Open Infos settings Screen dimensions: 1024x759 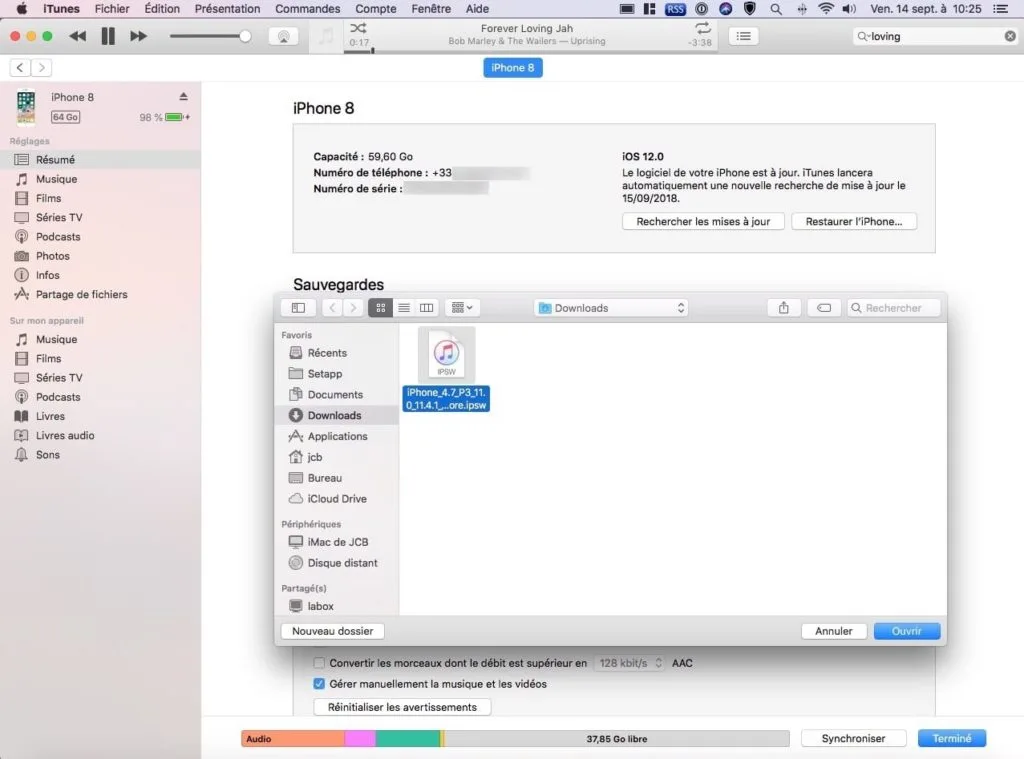pyautogui.click(x=100, y=275)
